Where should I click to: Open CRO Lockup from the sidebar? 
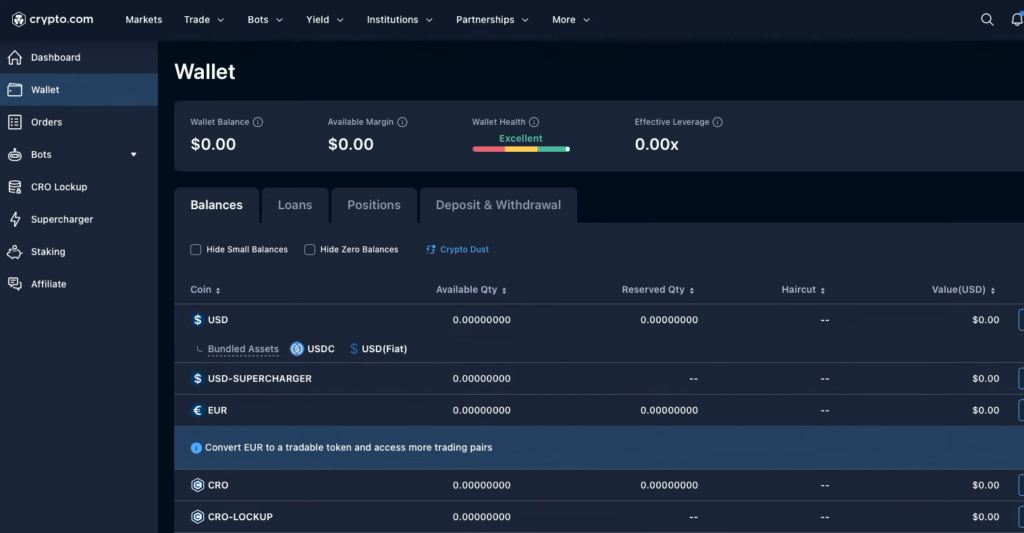pyautogui.click(x=78, y=187)
